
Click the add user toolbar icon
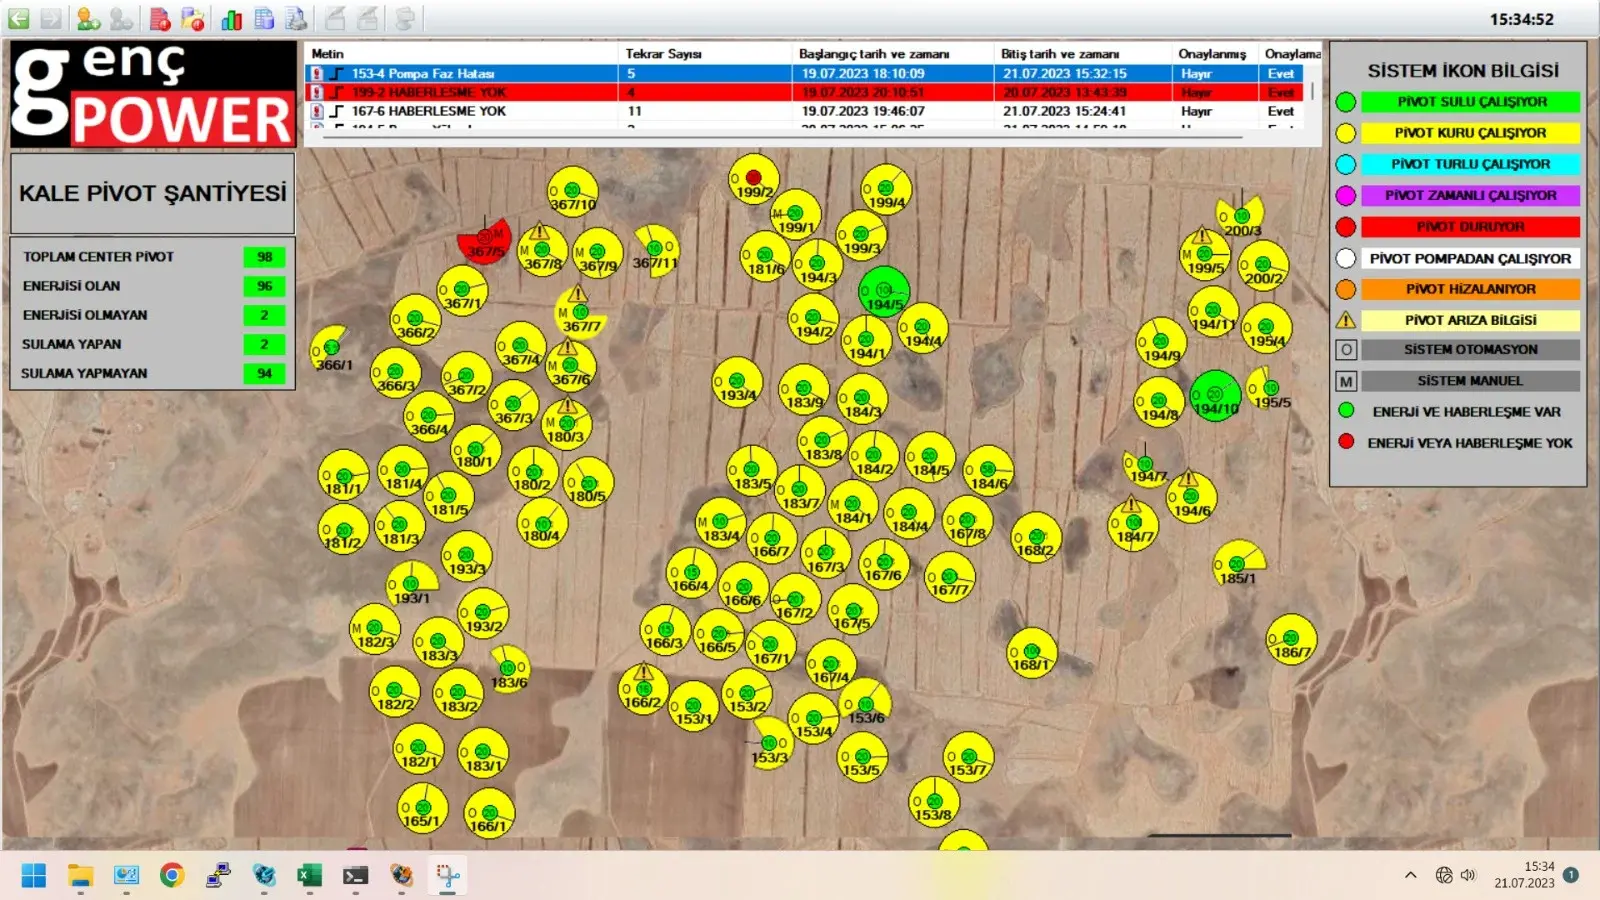[x=88, y=19]
